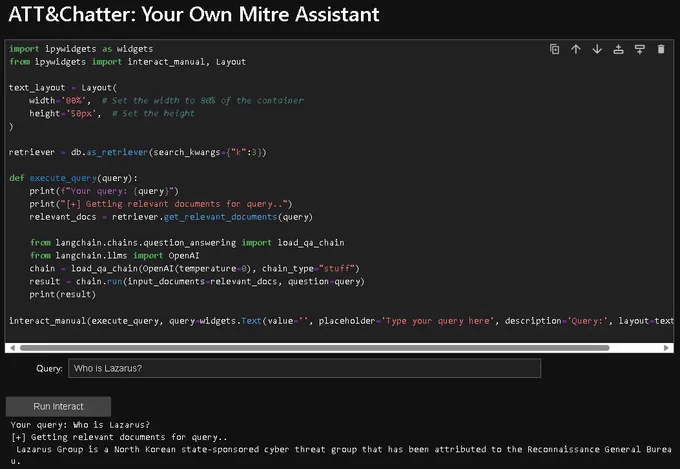Focus the Query text field

304,368
